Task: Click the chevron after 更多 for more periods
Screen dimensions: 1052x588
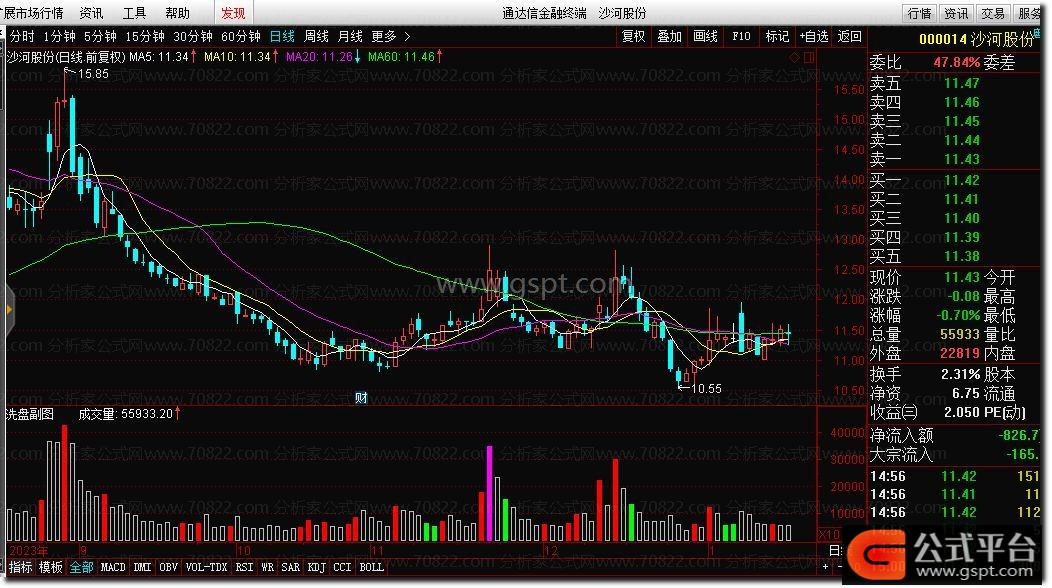Action: [407, 36]
